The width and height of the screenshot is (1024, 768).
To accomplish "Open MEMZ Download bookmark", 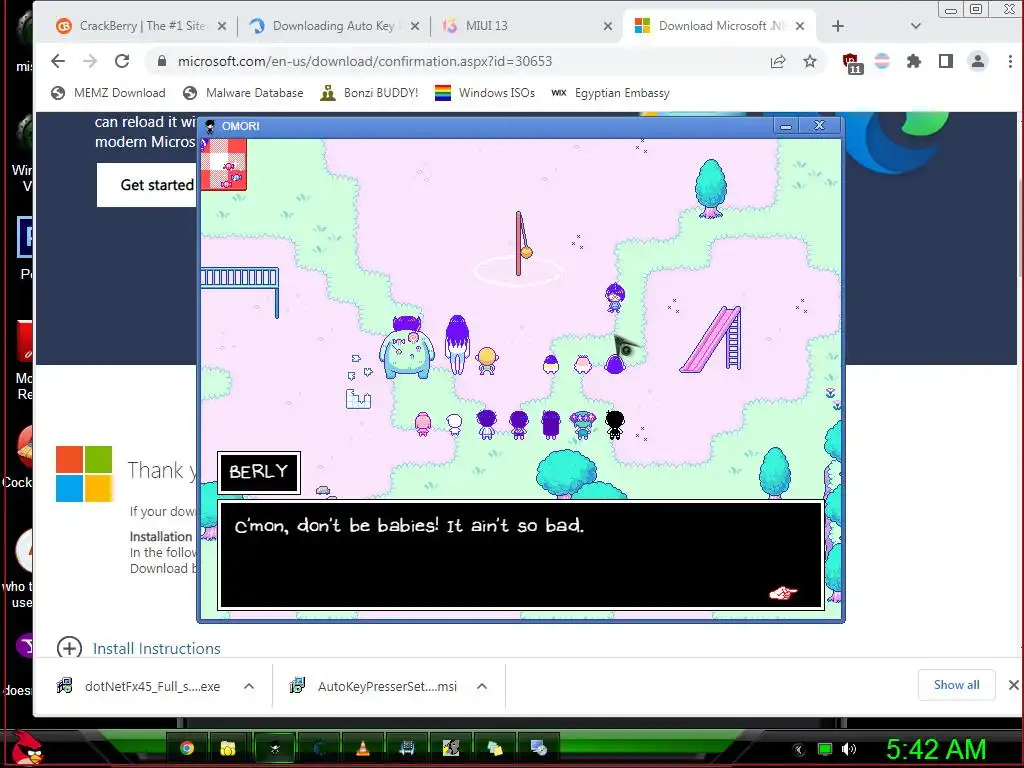I will [108, 93].
